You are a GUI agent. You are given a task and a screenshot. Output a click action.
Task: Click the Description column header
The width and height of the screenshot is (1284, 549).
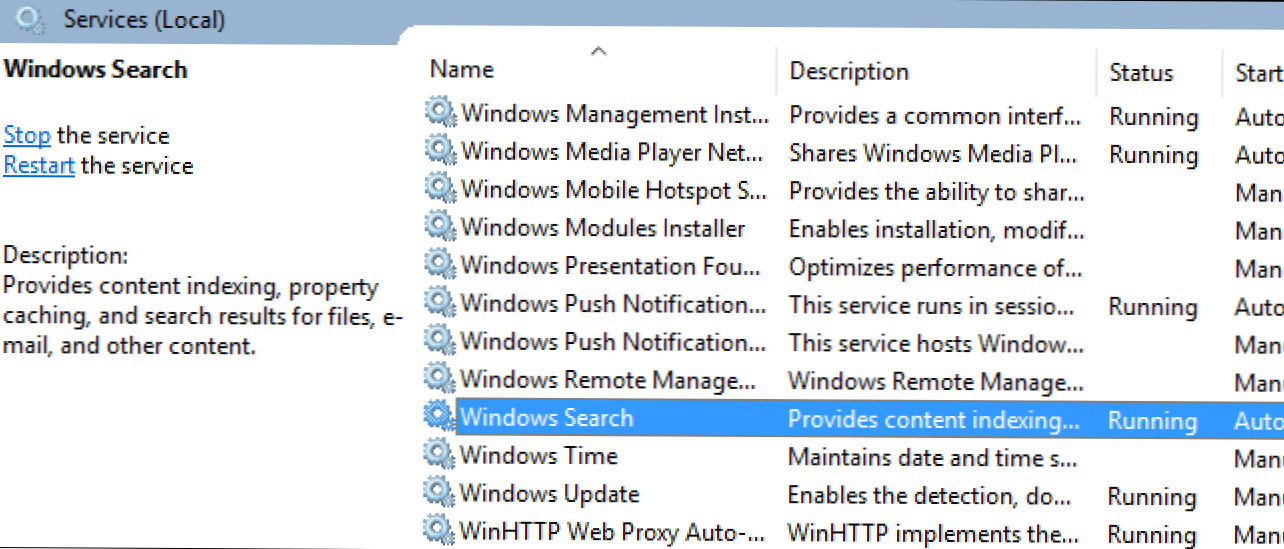coord(849,72)
